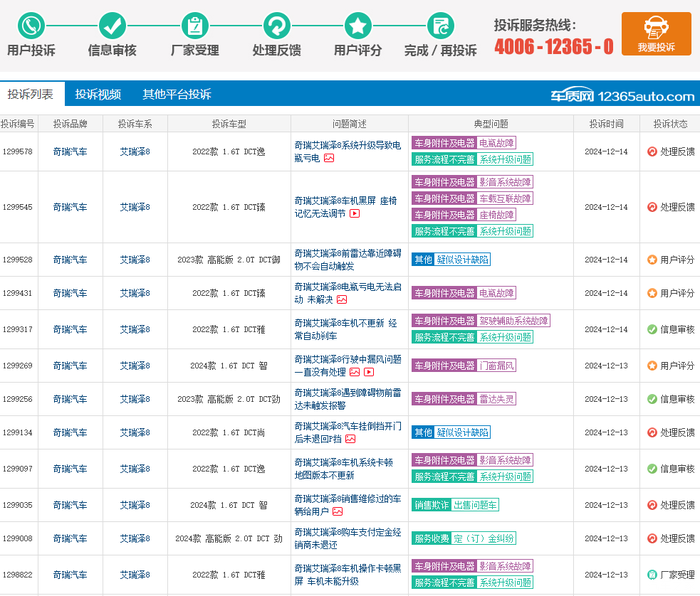Click the 厂家受理 clipboard step icon
Viewport: 700px width, 596px height.
coord(194,26)
